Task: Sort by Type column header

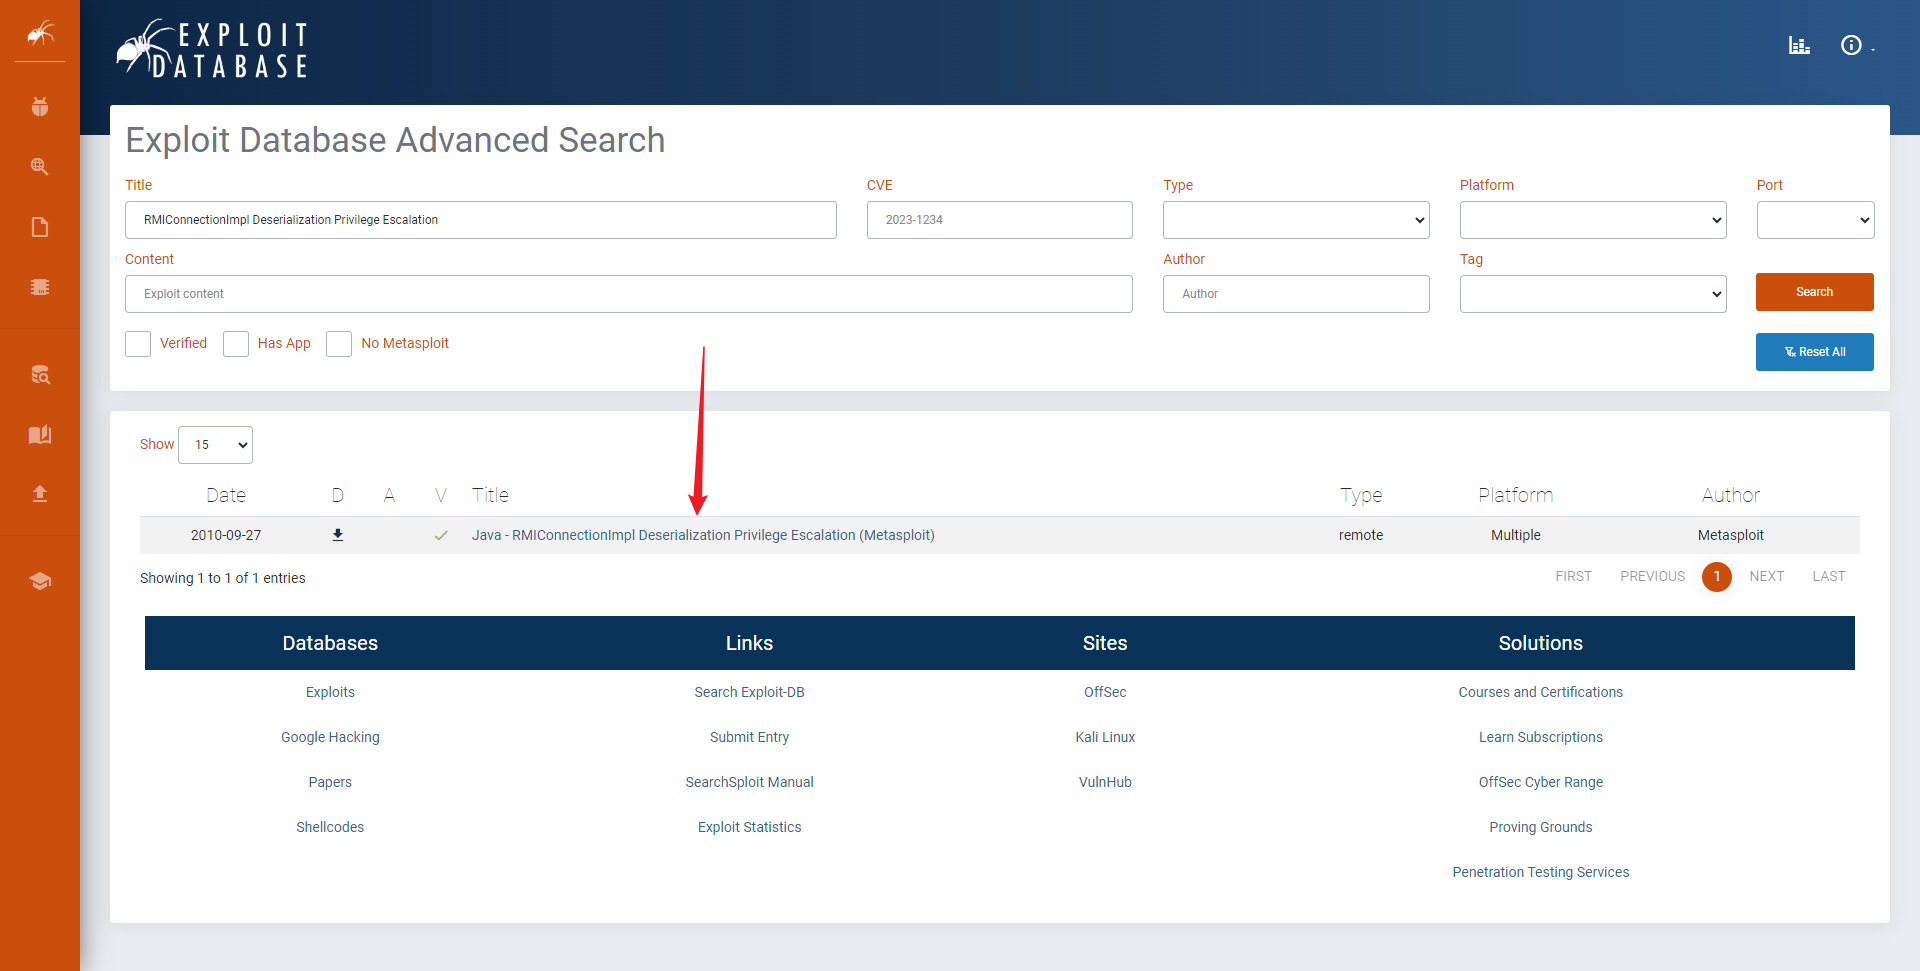Action: coord(1361,495)
